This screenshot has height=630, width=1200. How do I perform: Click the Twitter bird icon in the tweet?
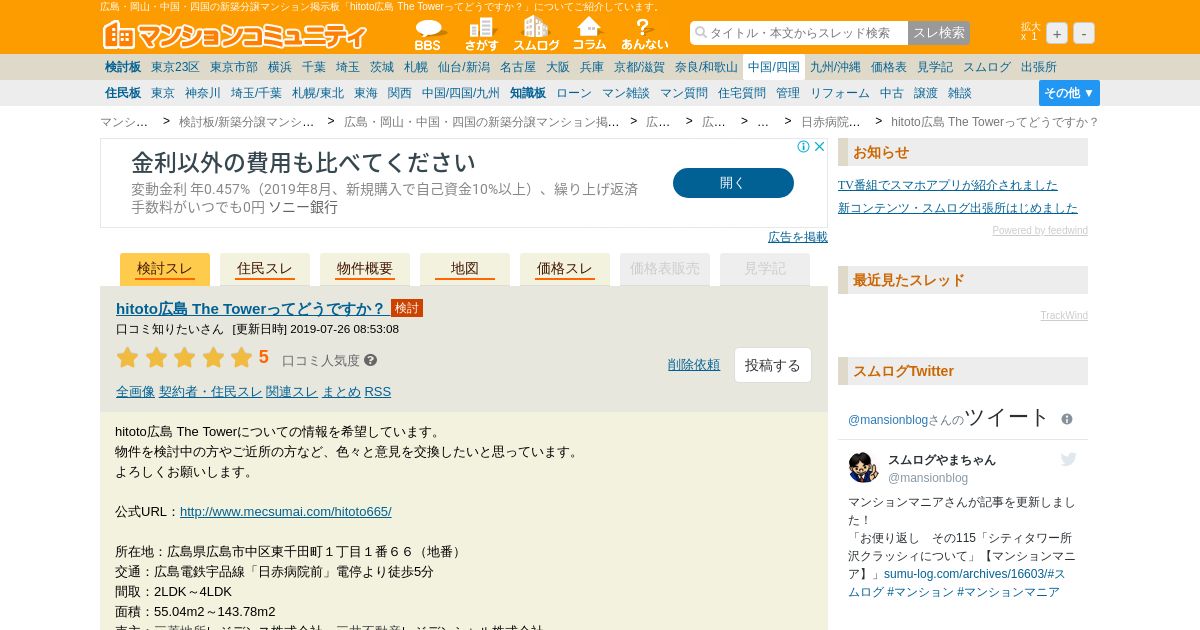(x=1068, y=459)
